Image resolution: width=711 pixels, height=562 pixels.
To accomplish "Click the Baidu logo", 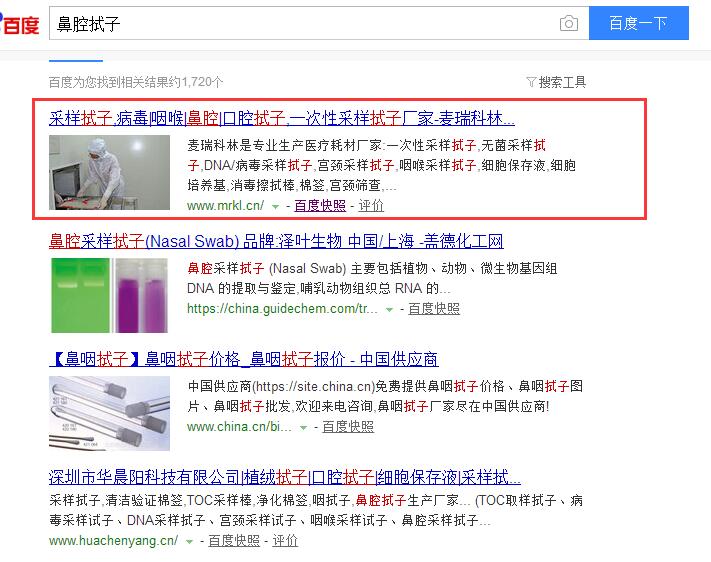I will point(19,24).
